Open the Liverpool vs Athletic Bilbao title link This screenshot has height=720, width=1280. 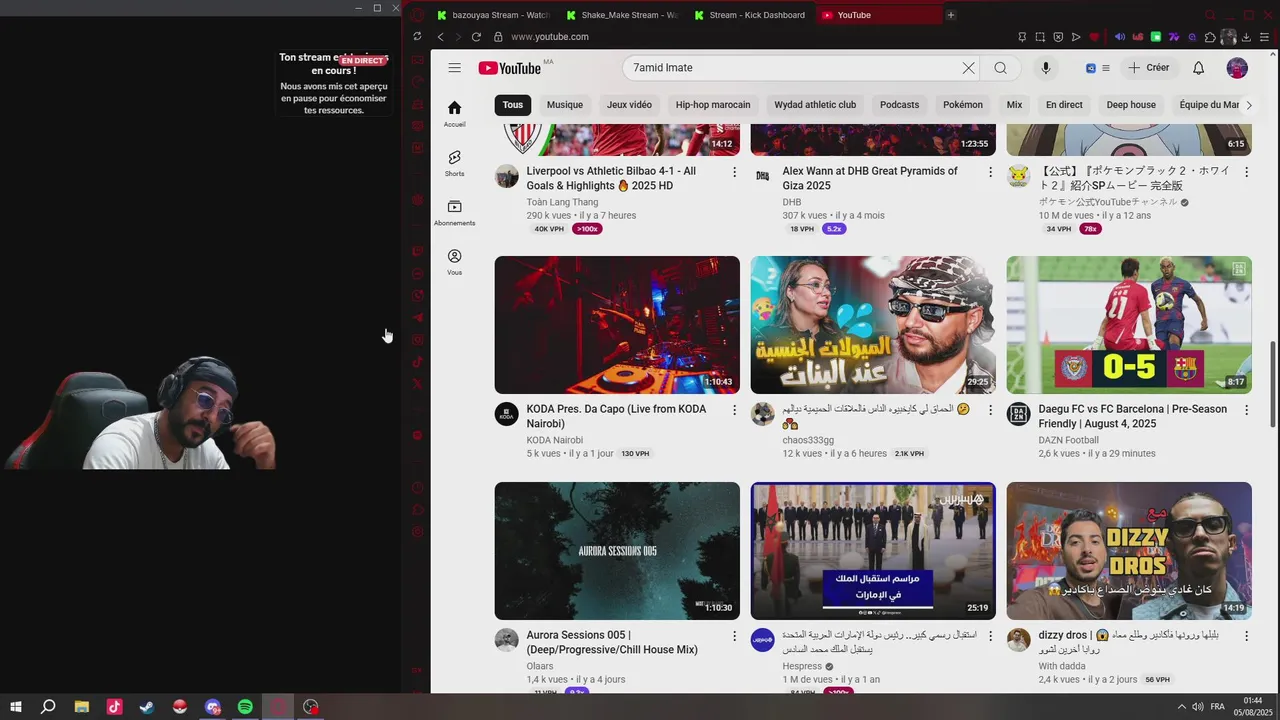click(x=611, y=178)
